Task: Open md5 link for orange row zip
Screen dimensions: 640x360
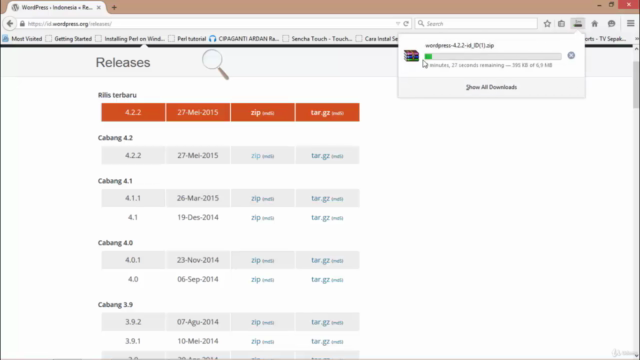Action: click(x=268, y=113)
